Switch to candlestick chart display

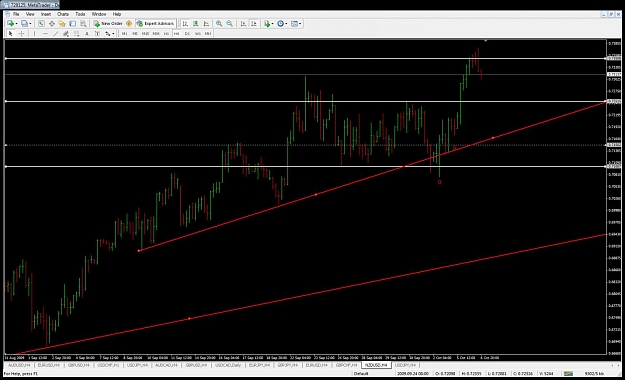click(x=196, y=24)
